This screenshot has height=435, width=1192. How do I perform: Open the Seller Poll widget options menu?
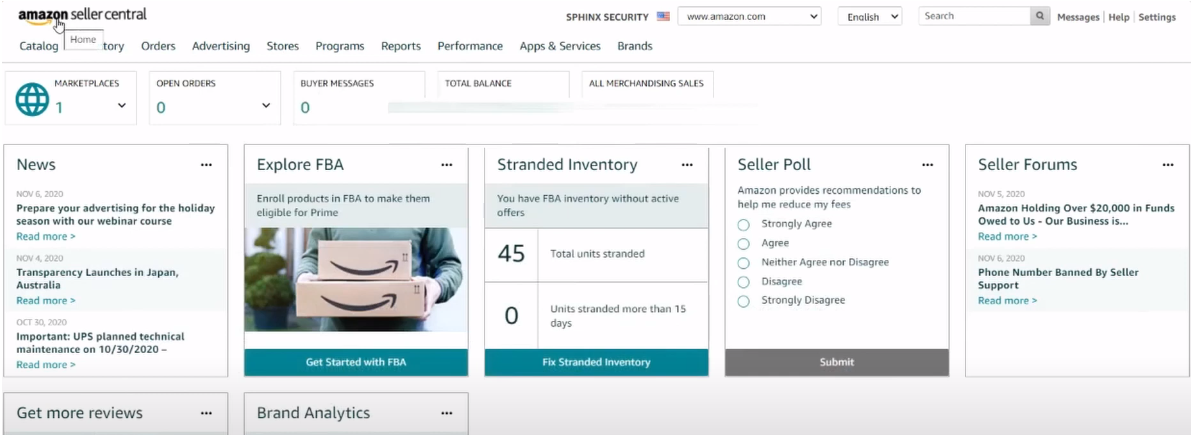pos(928,165)
